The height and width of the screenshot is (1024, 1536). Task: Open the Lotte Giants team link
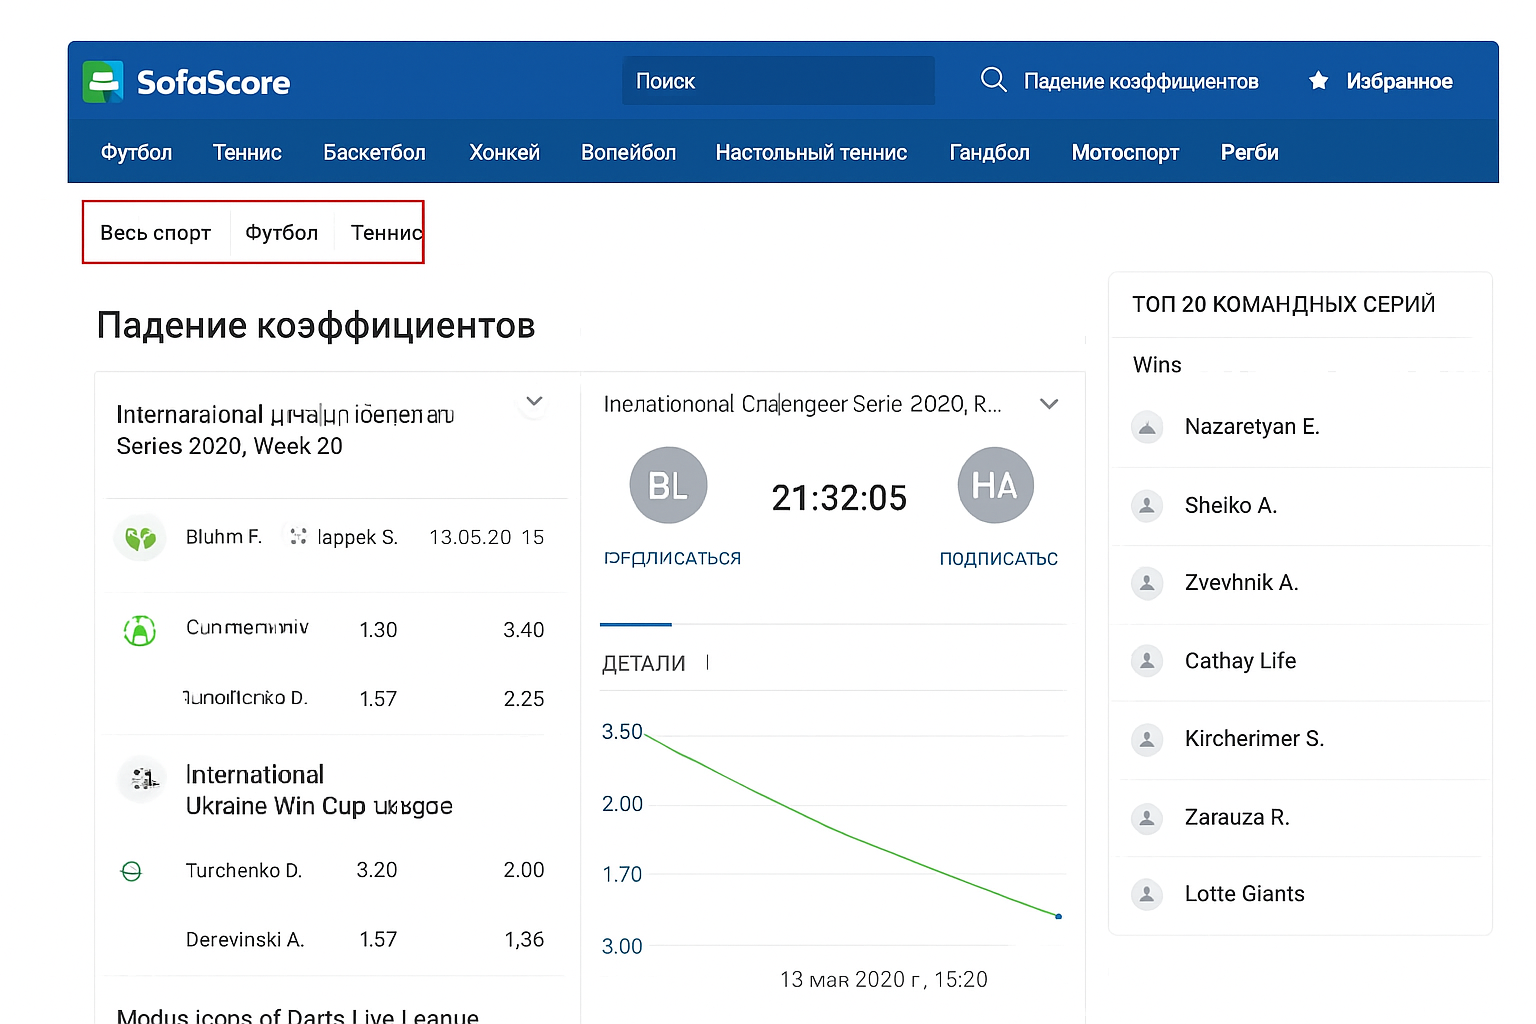pyautogui.click(x=1244, y=894)
